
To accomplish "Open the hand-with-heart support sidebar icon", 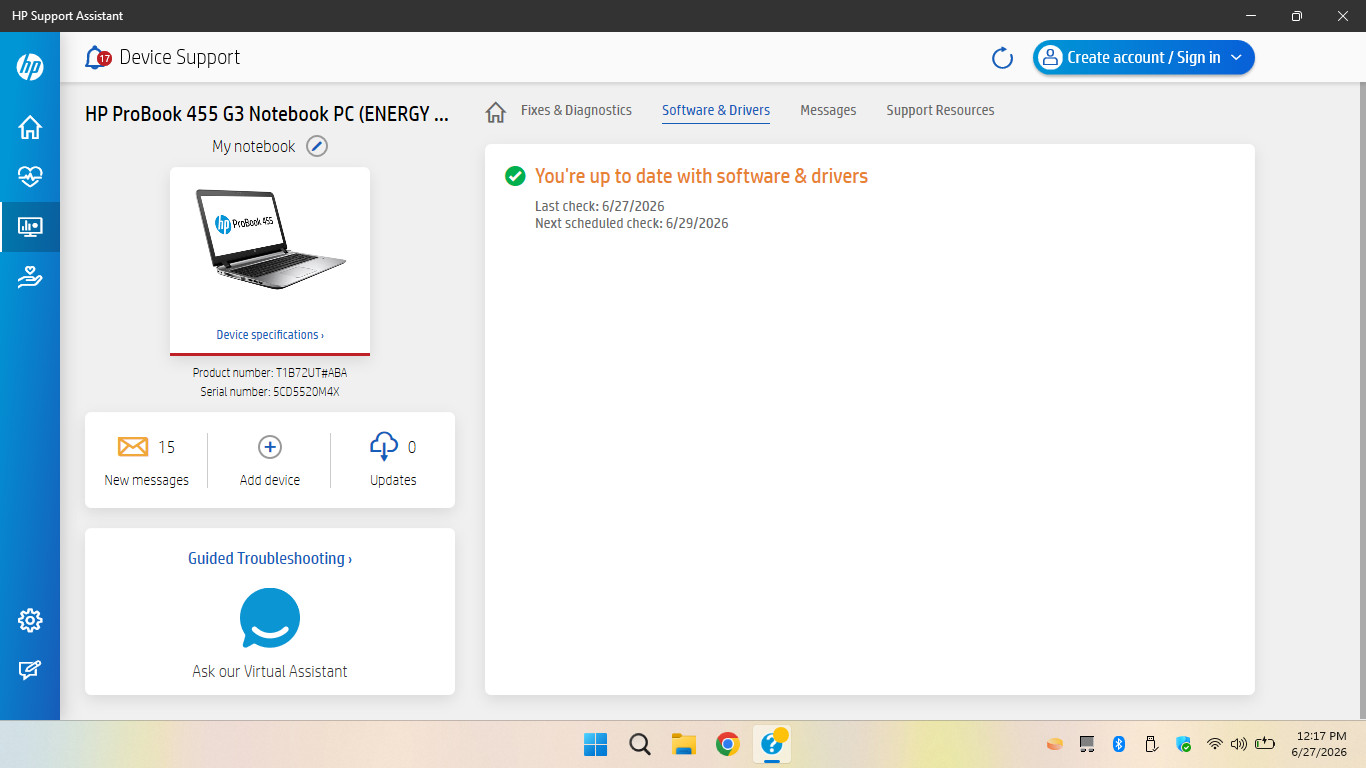I will (x=30, y=277).
